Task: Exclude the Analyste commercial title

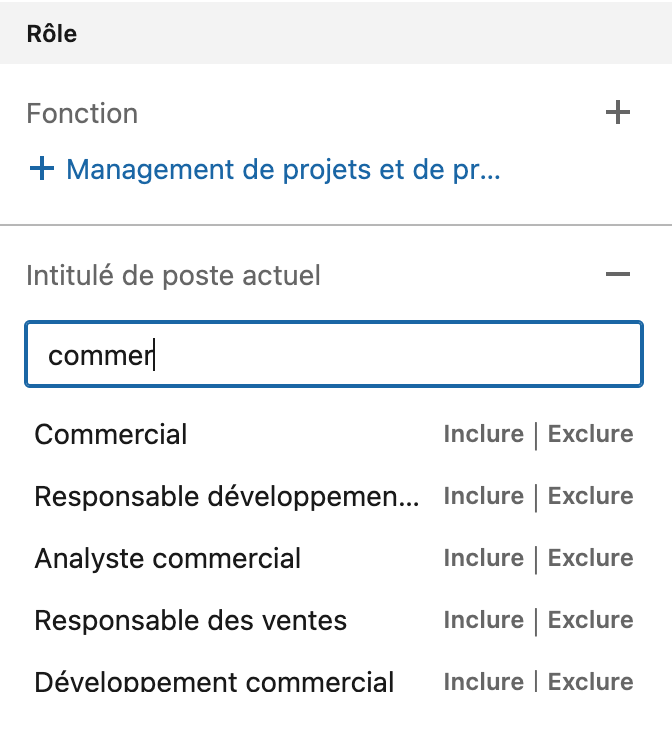Action: [590, 558]
